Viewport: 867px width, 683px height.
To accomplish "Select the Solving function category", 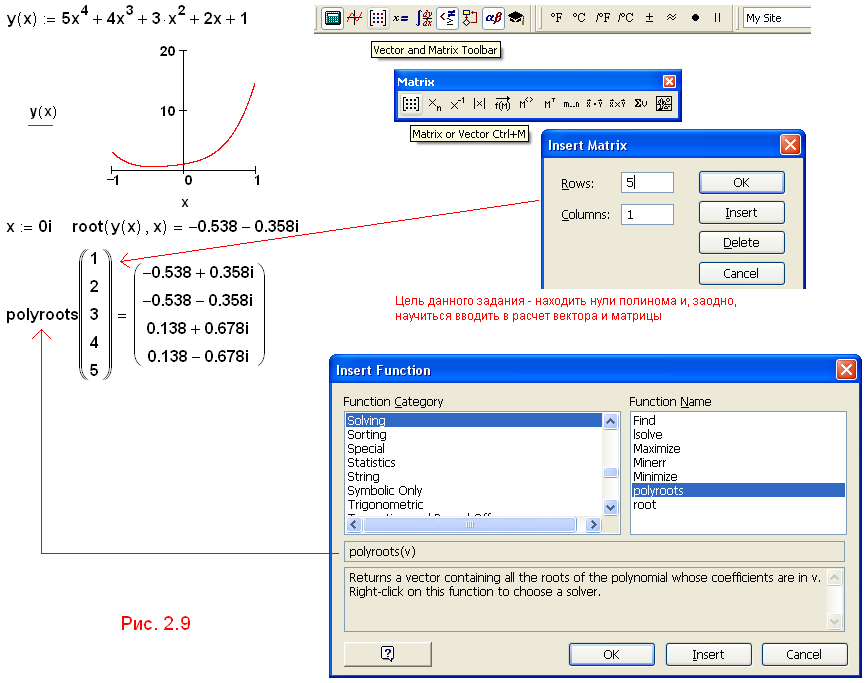I will pyautogui.click(x=473, y=420).
